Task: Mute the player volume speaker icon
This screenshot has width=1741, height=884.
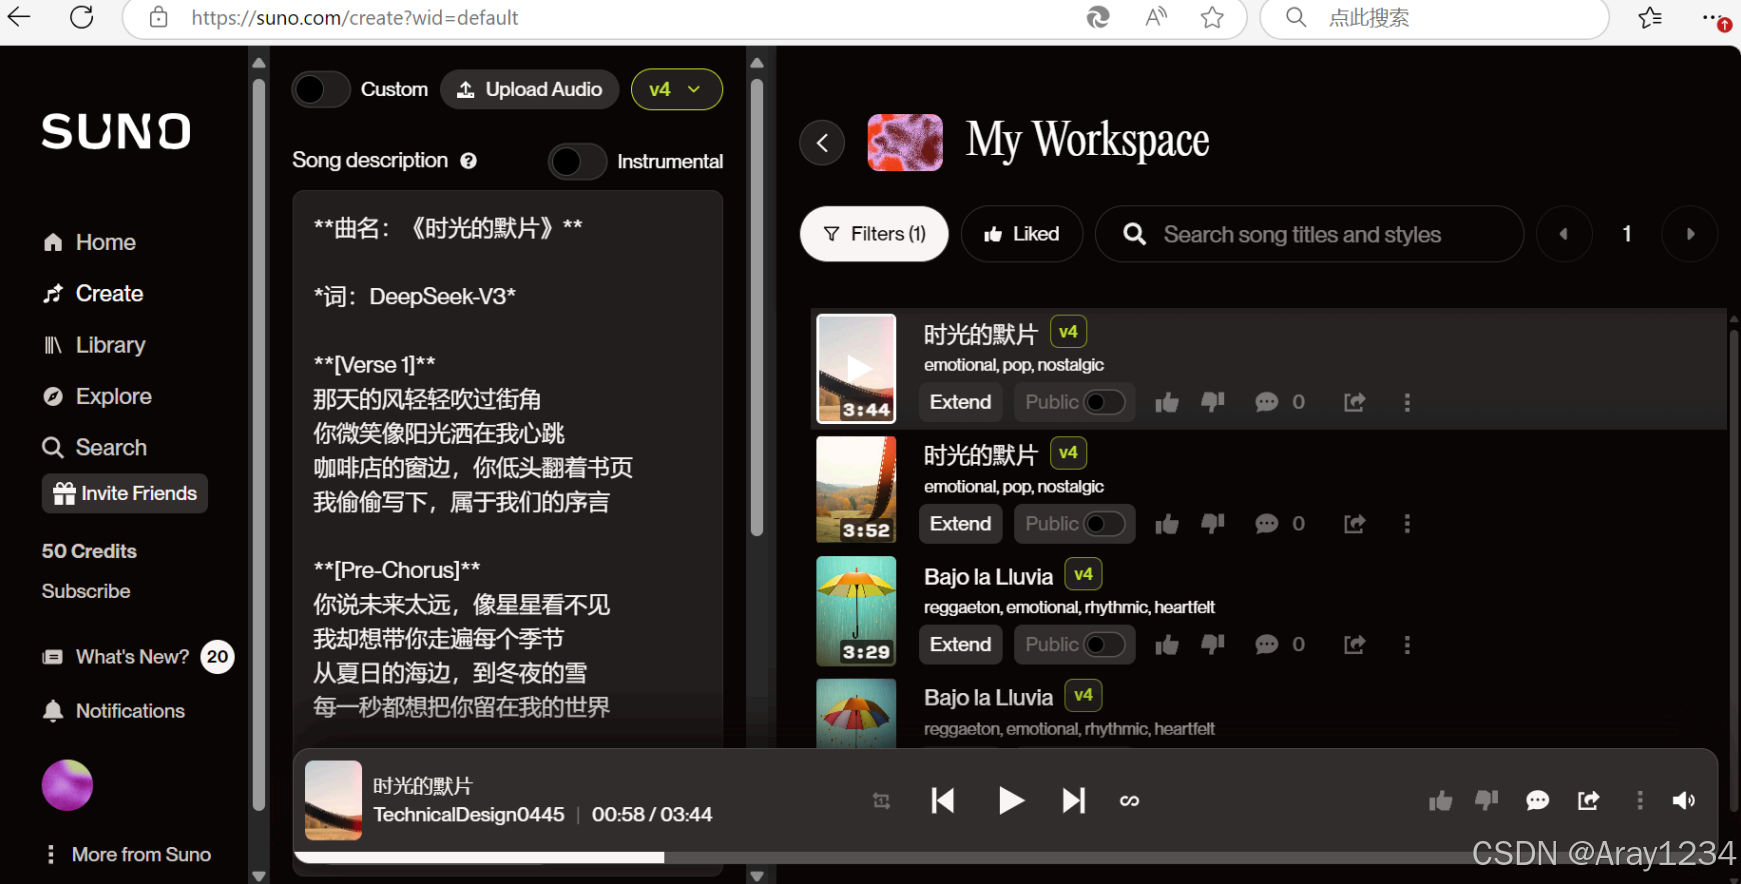Action: 1684,801
